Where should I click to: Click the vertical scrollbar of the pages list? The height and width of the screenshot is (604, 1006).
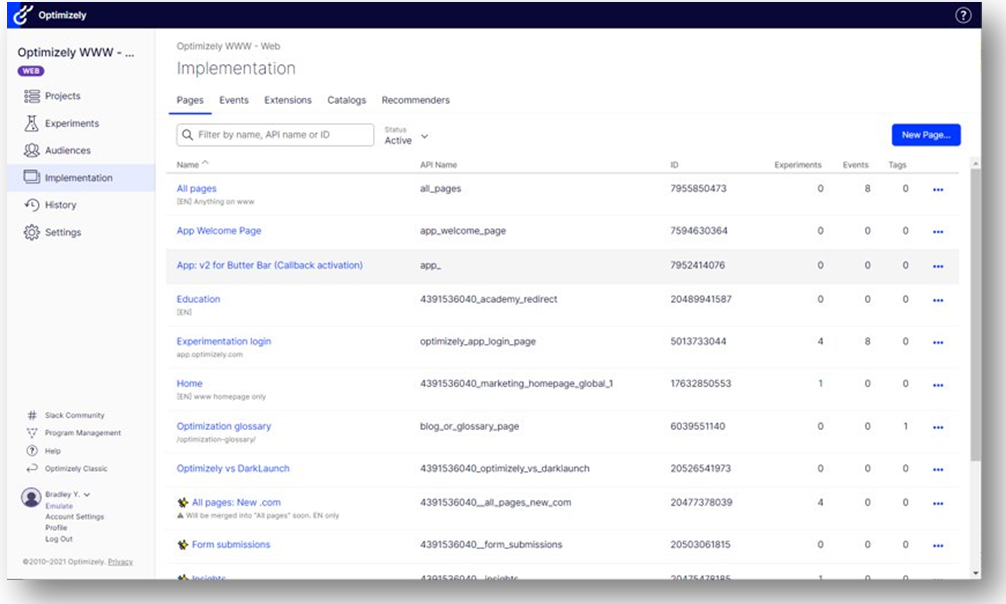tap(975, 315)
